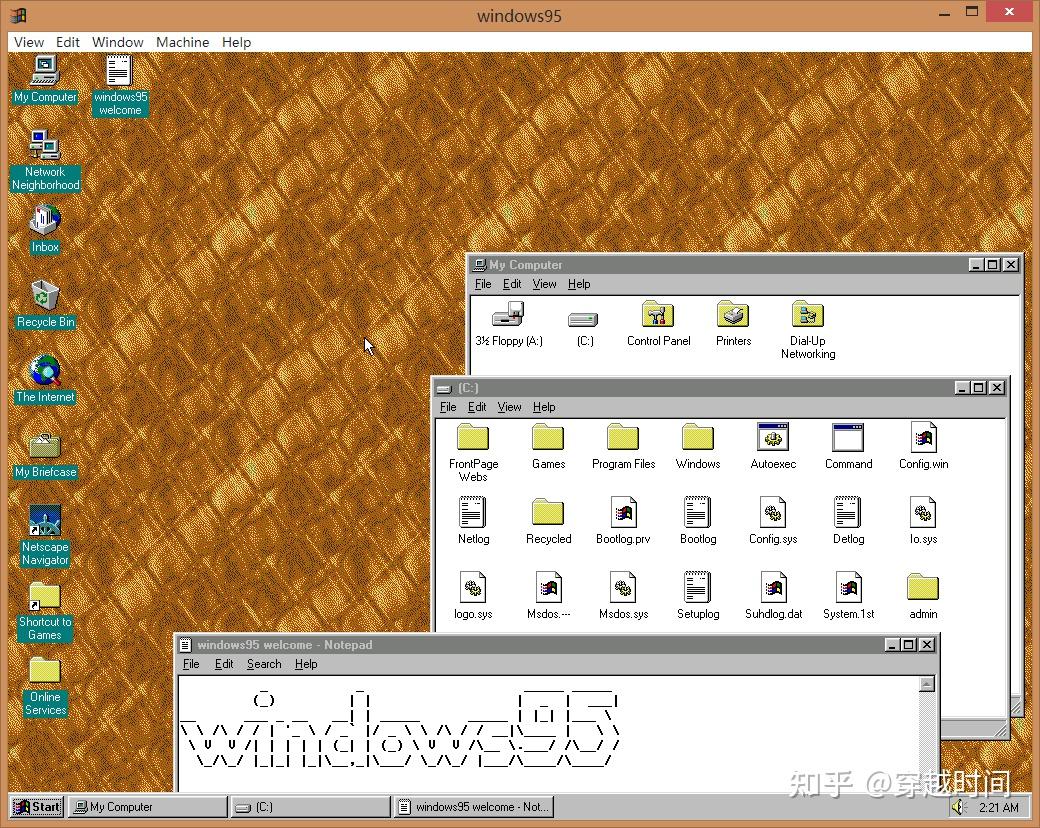The width and height of the screenshot is (1040, 828).
Task: Click the speaker icon in the system tray
Action: click(957, 807)
